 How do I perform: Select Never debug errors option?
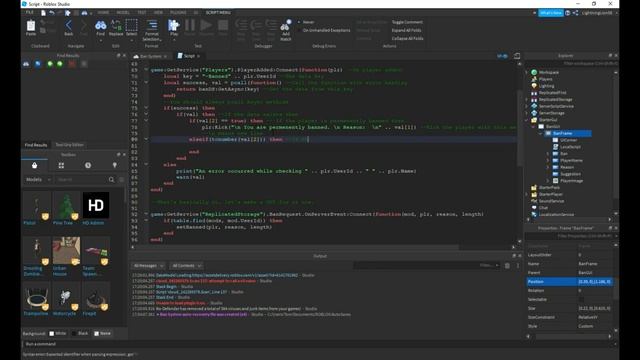pos(306,22)
